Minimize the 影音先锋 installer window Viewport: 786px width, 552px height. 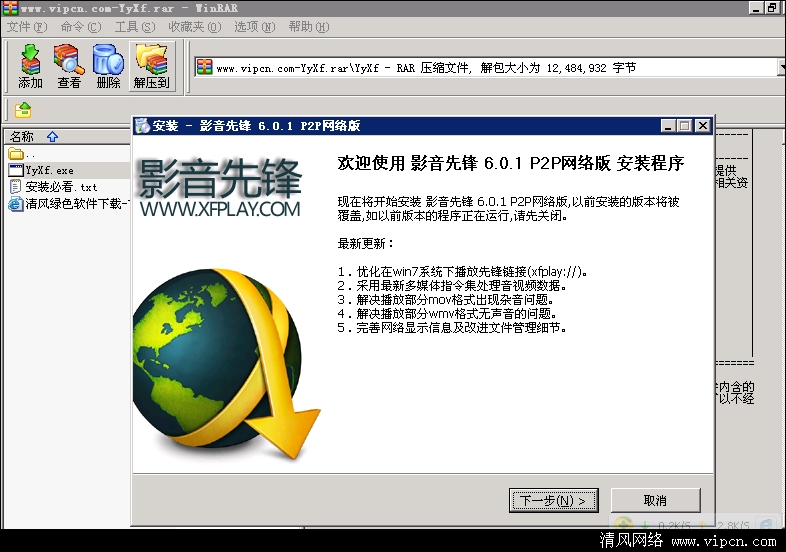(667, 126)
